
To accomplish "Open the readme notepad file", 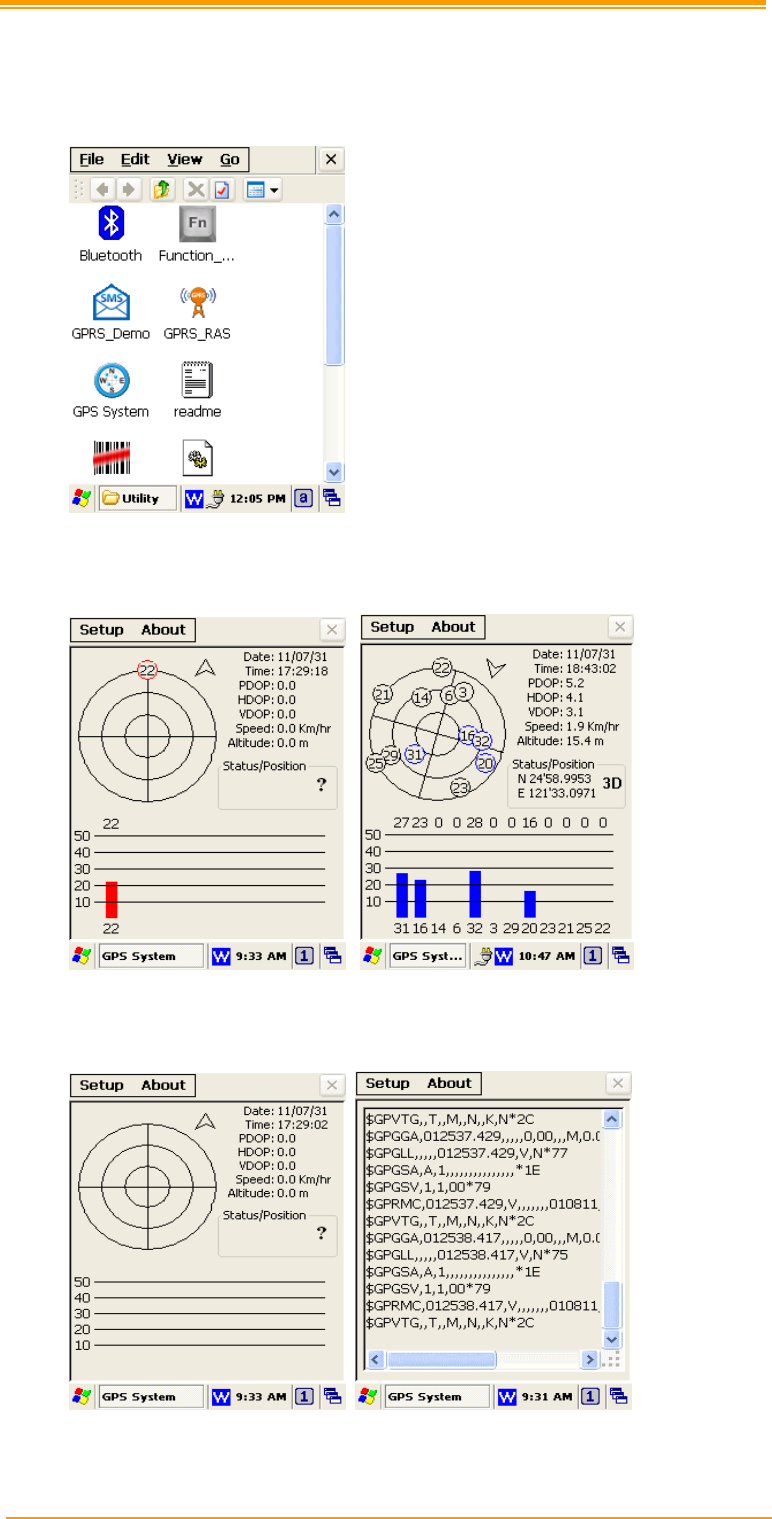I will coord(197,381).
